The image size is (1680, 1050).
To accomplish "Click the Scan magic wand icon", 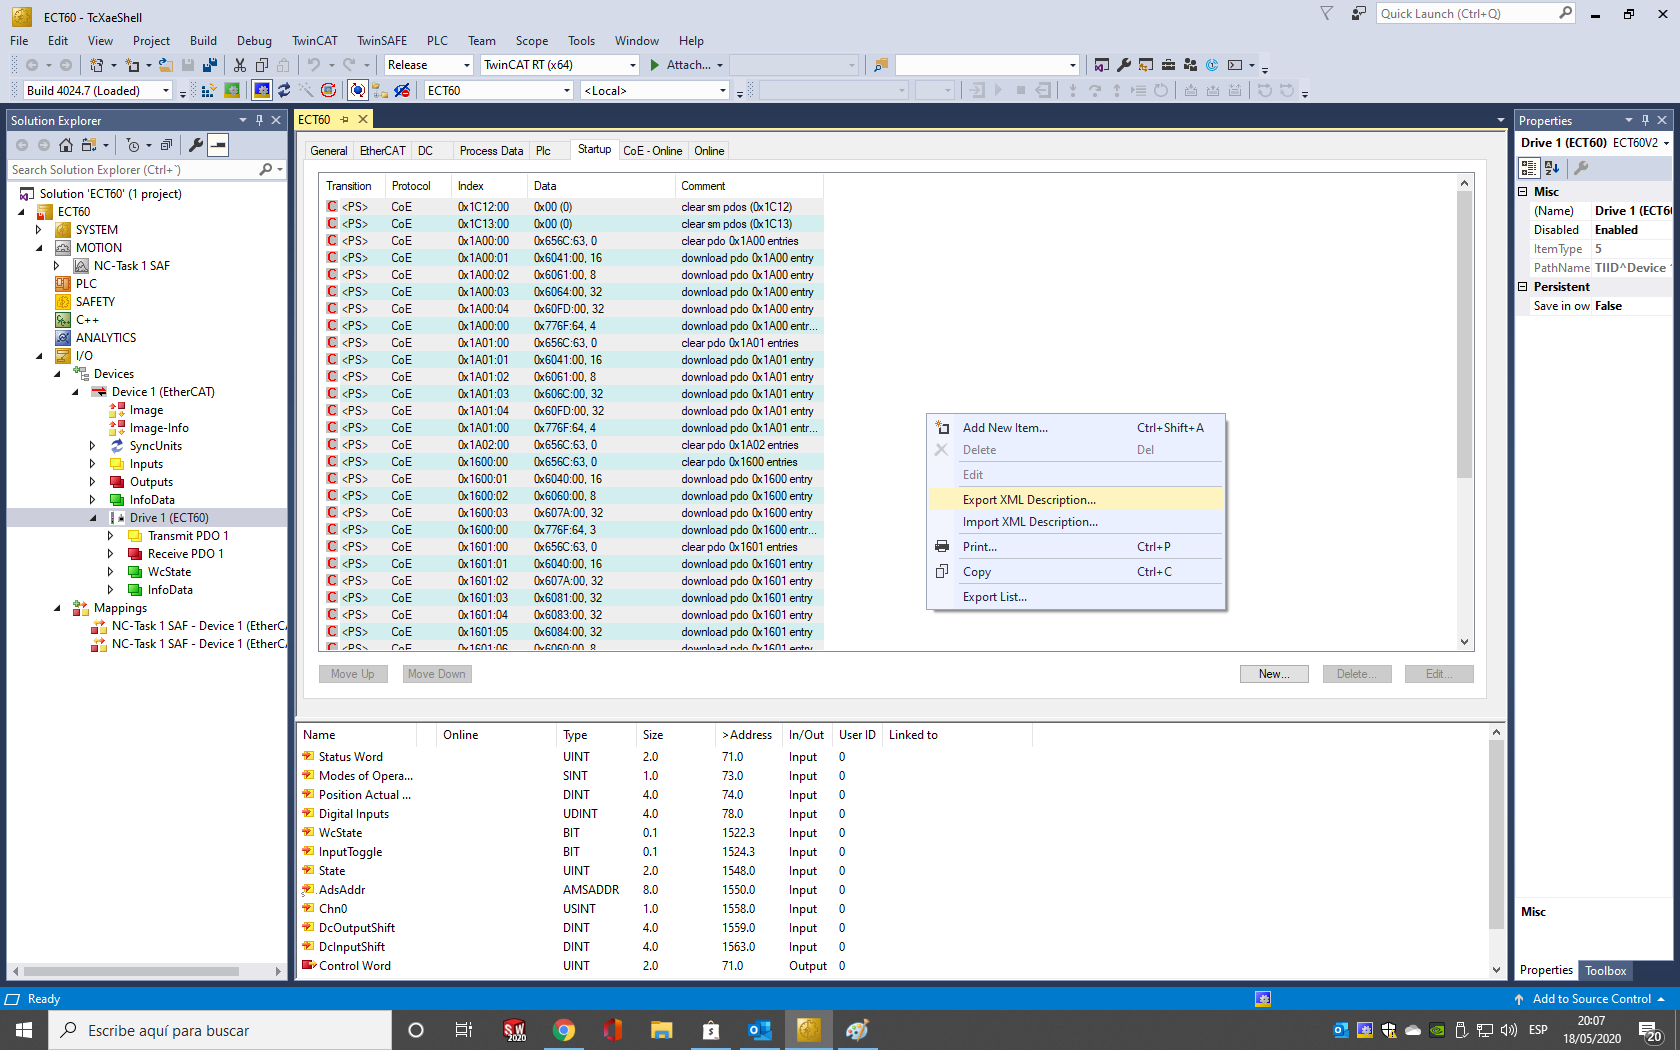I will coord(306,91).
